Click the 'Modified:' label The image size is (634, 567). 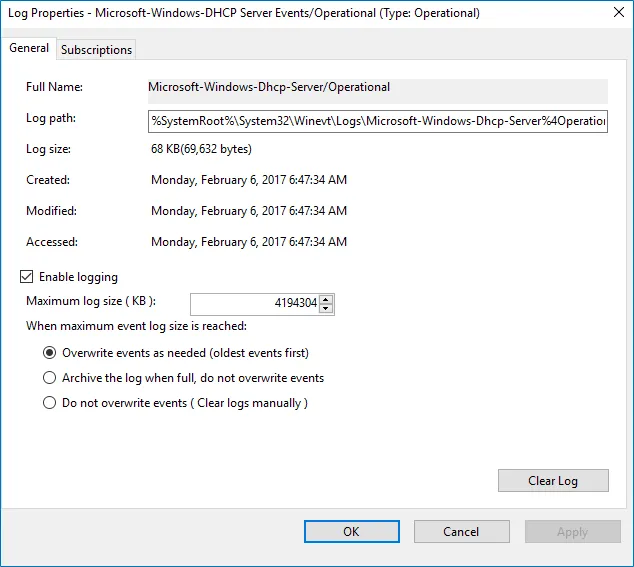(x=51, y=211)
